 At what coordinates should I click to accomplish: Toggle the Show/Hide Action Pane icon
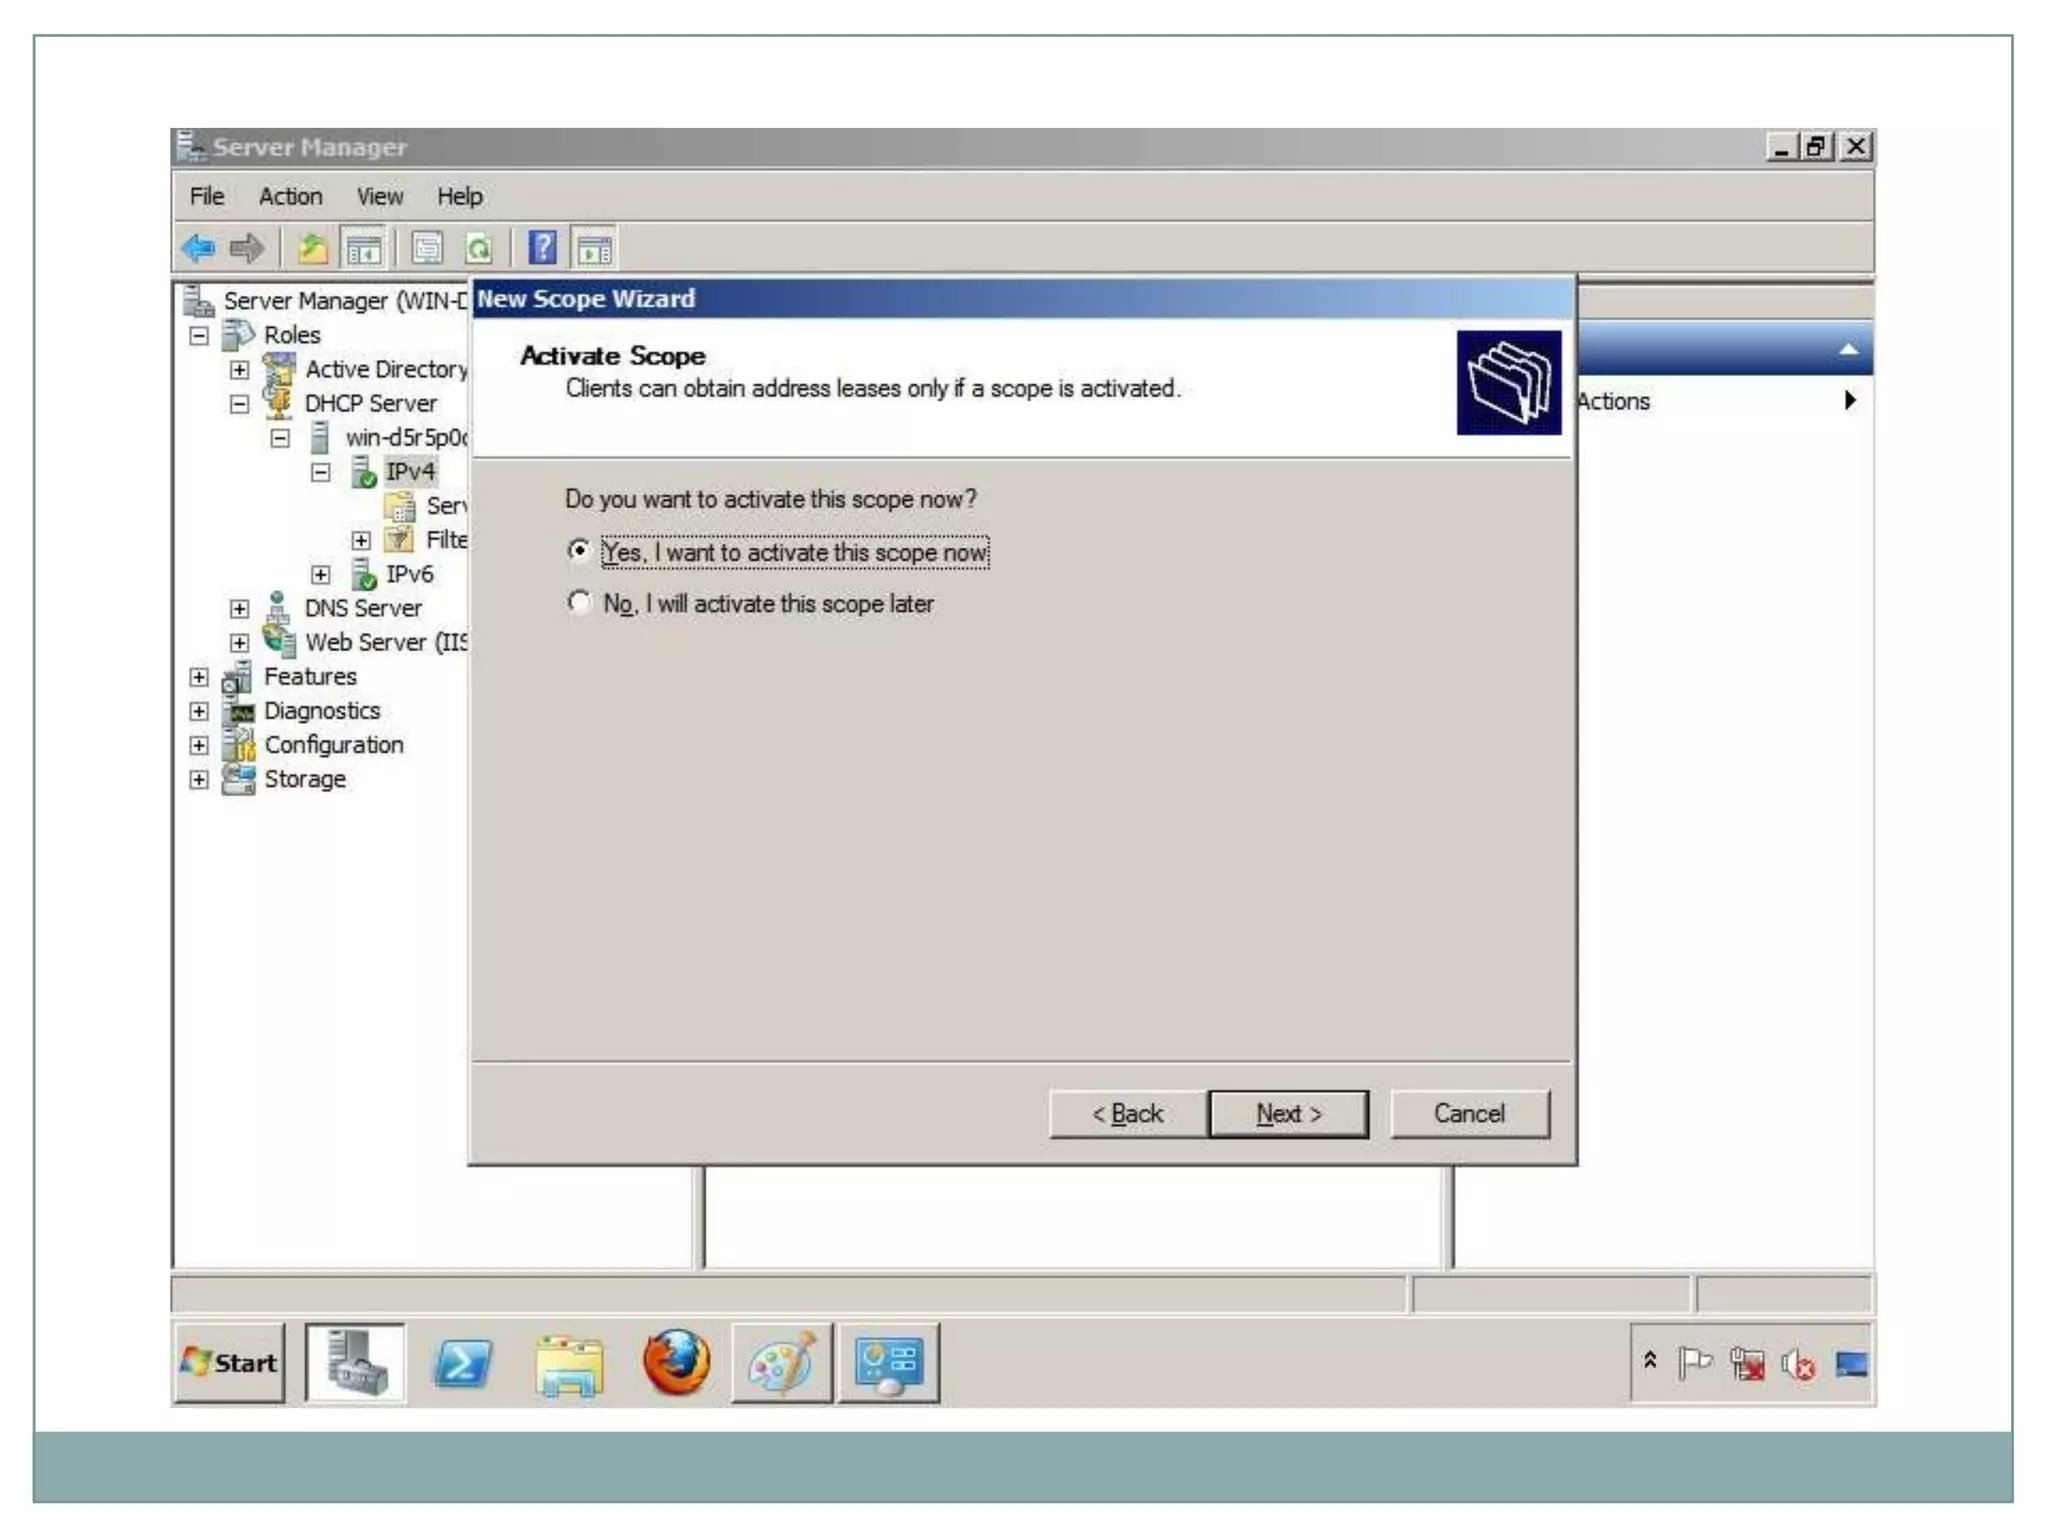click(594, 248)
